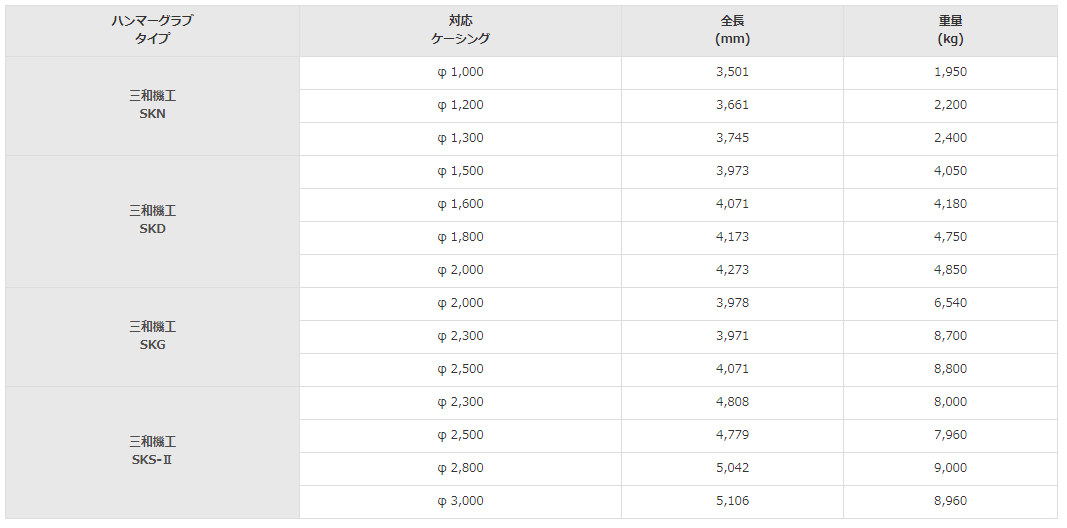This screenshot has height=528, width=1067.
Task: Click the 5,106 length value
Action: click(732, 502)
